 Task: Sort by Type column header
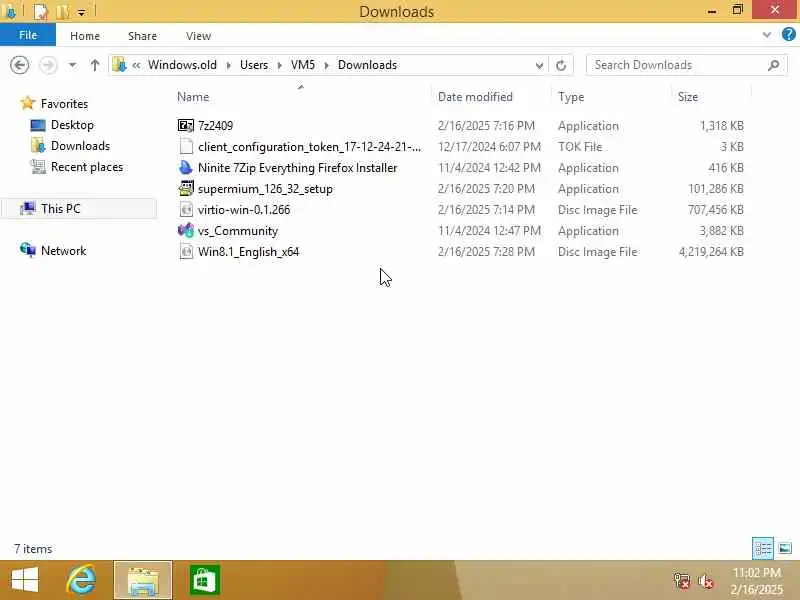(x=571, y=97)
